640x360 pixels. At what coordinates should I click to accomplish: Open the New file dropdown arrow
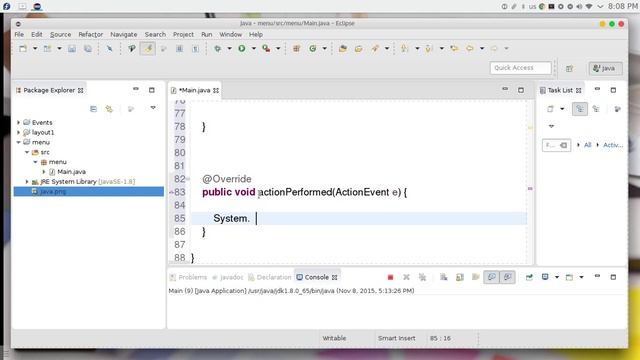click(x=35, y=49)
